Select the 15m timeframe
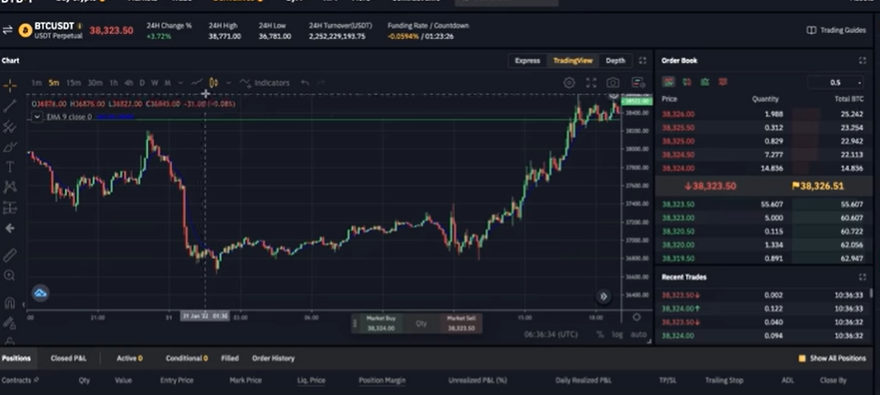Viewport: 880px width, 395px height. [74, 82]
